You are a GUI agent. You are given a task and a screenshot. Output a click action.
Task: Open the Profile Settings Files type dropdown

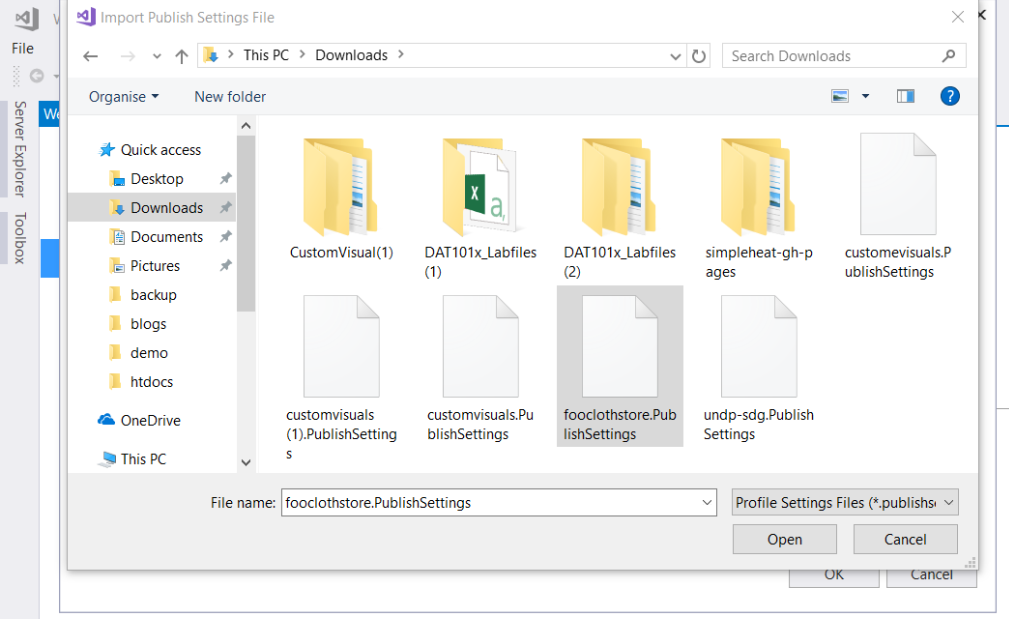tap(845, 503)
